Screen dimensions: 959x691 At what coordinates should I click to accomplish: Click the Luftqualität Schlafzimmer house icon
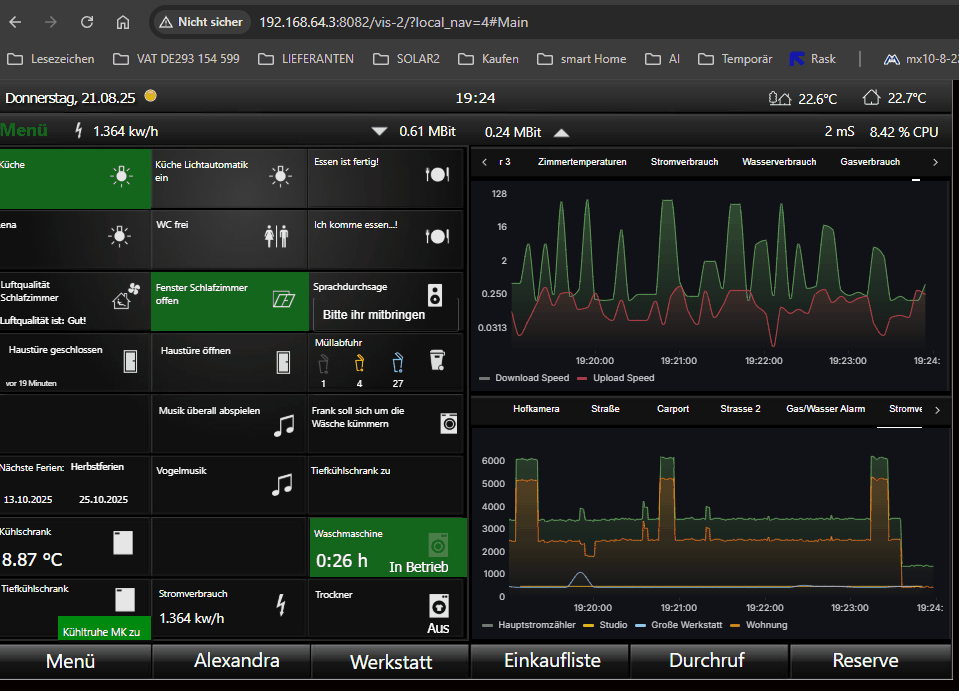pos(122,297)
